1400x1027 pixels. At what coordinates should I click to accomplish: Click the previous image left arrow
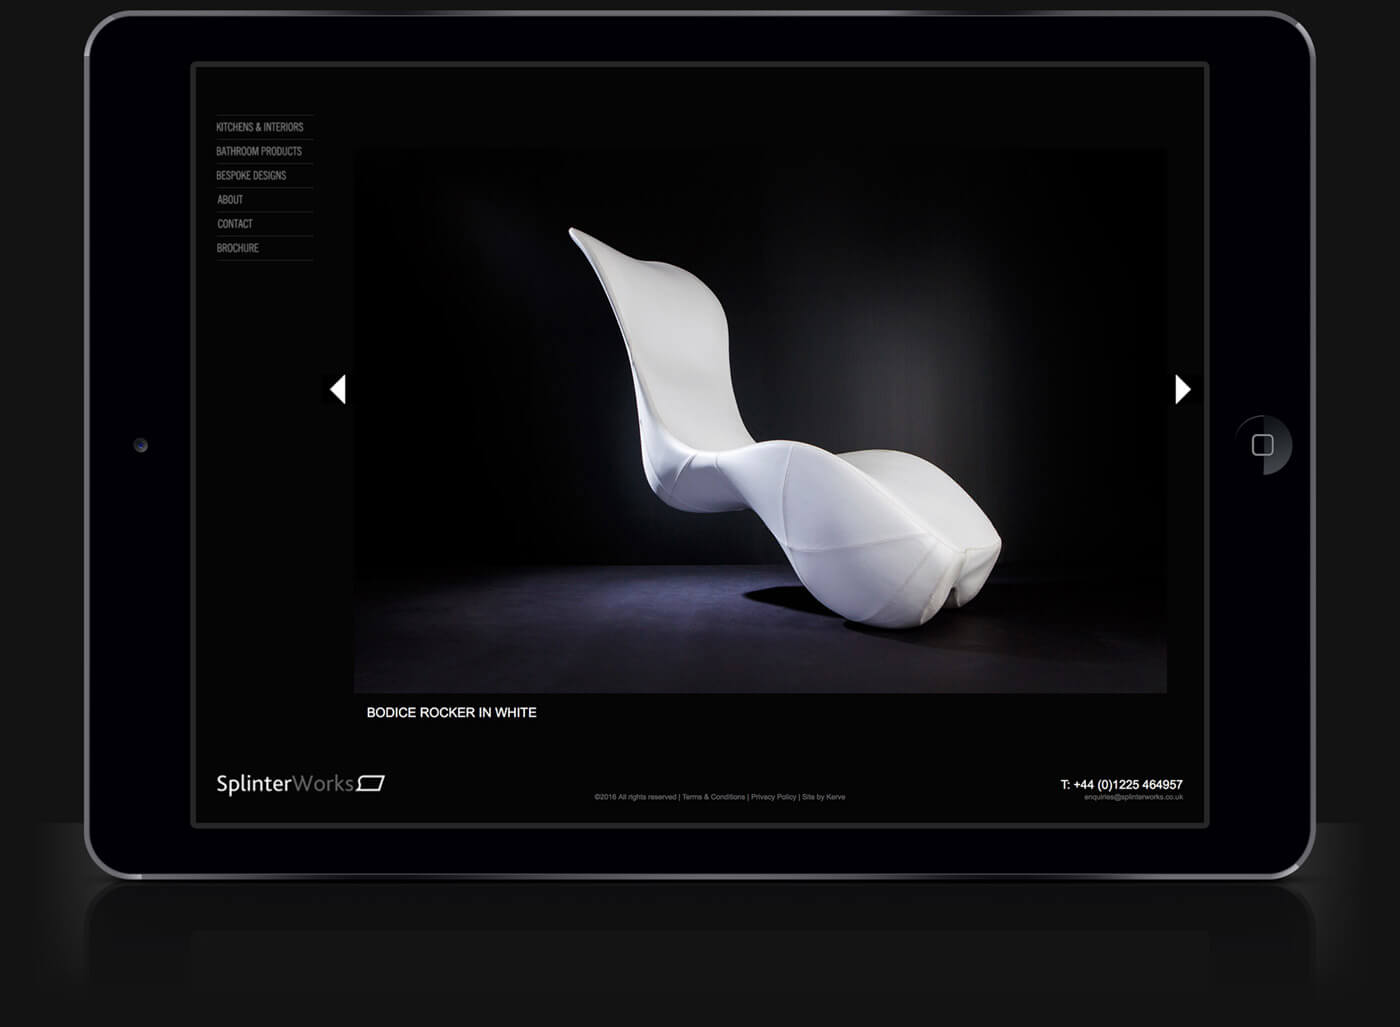tap(338, 389)
